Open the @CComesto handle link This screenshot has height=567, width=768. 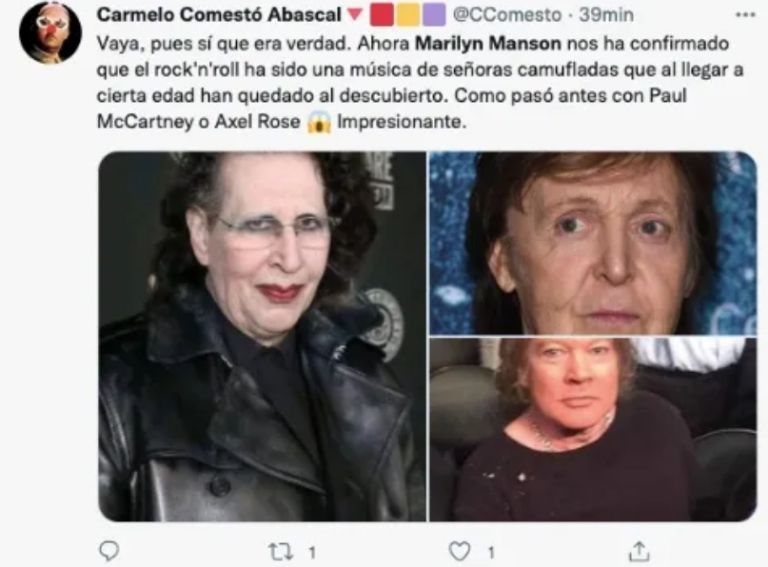[507, 15]
